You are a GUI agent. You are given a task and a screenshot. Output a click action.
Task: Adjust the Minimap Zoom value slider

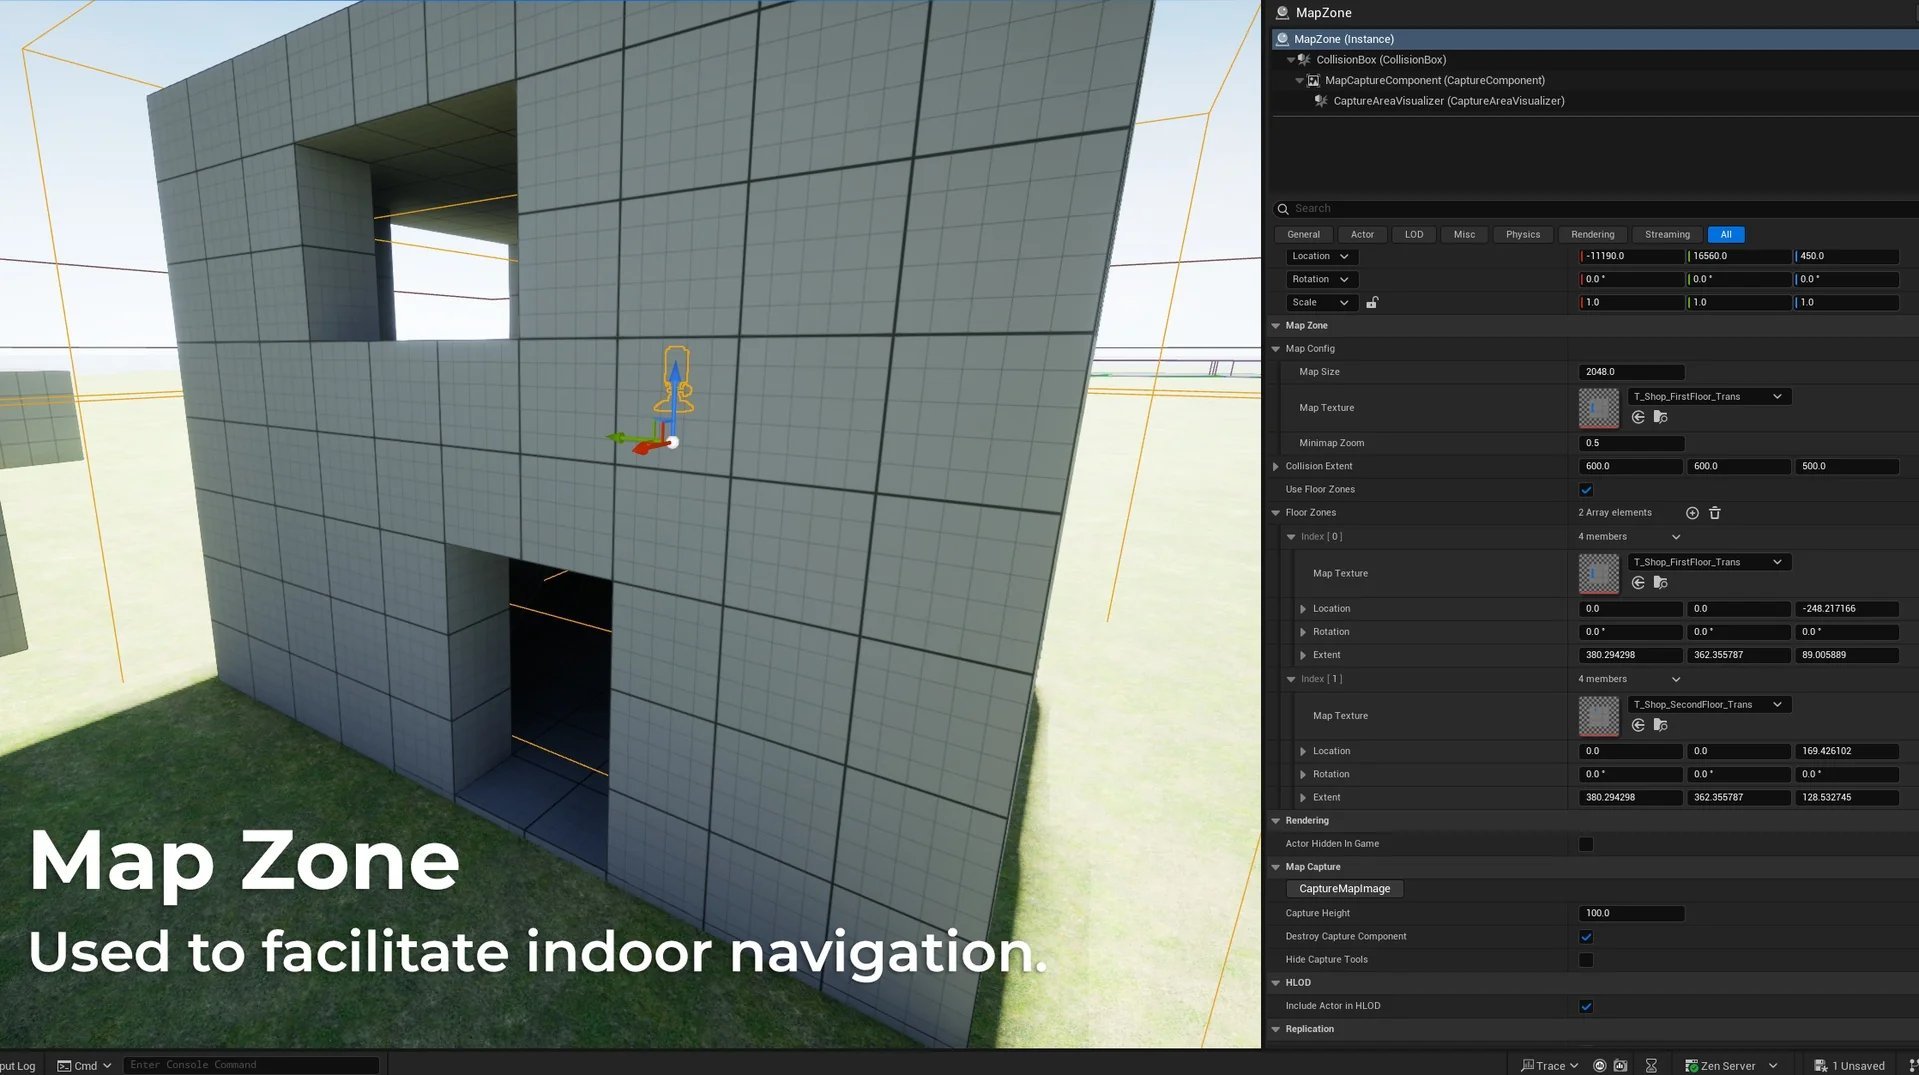pos(1630,443)
